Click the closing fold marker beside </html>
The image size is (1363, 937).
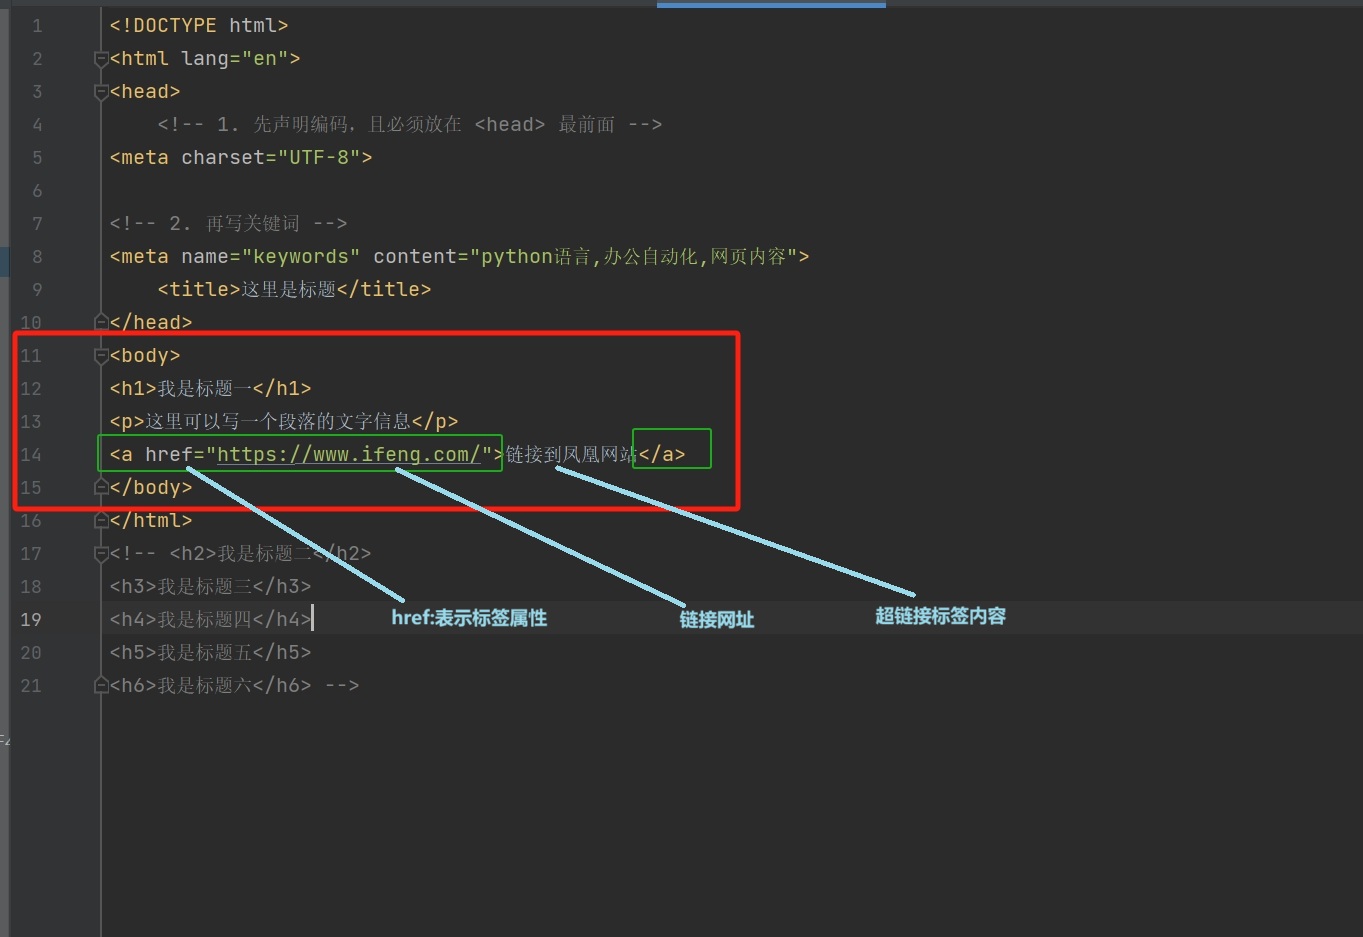[100, 520]
